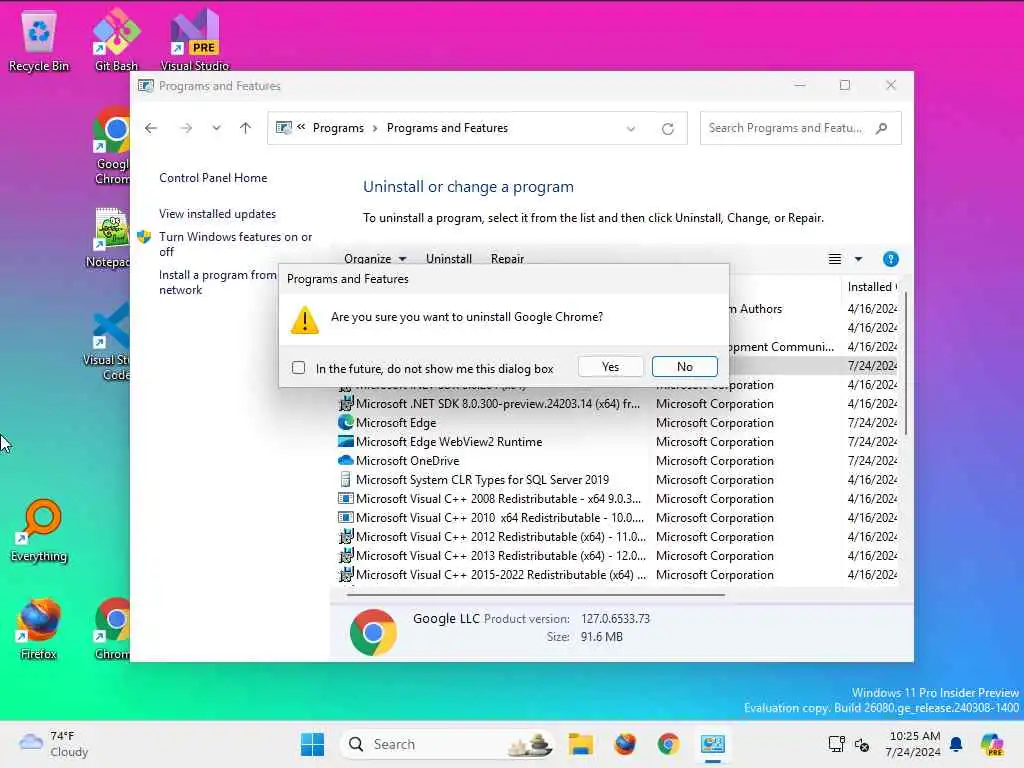Screen dimensions: 1024x768
Task: Open File Explorer from the taskbar
Action: pos(581,744)
